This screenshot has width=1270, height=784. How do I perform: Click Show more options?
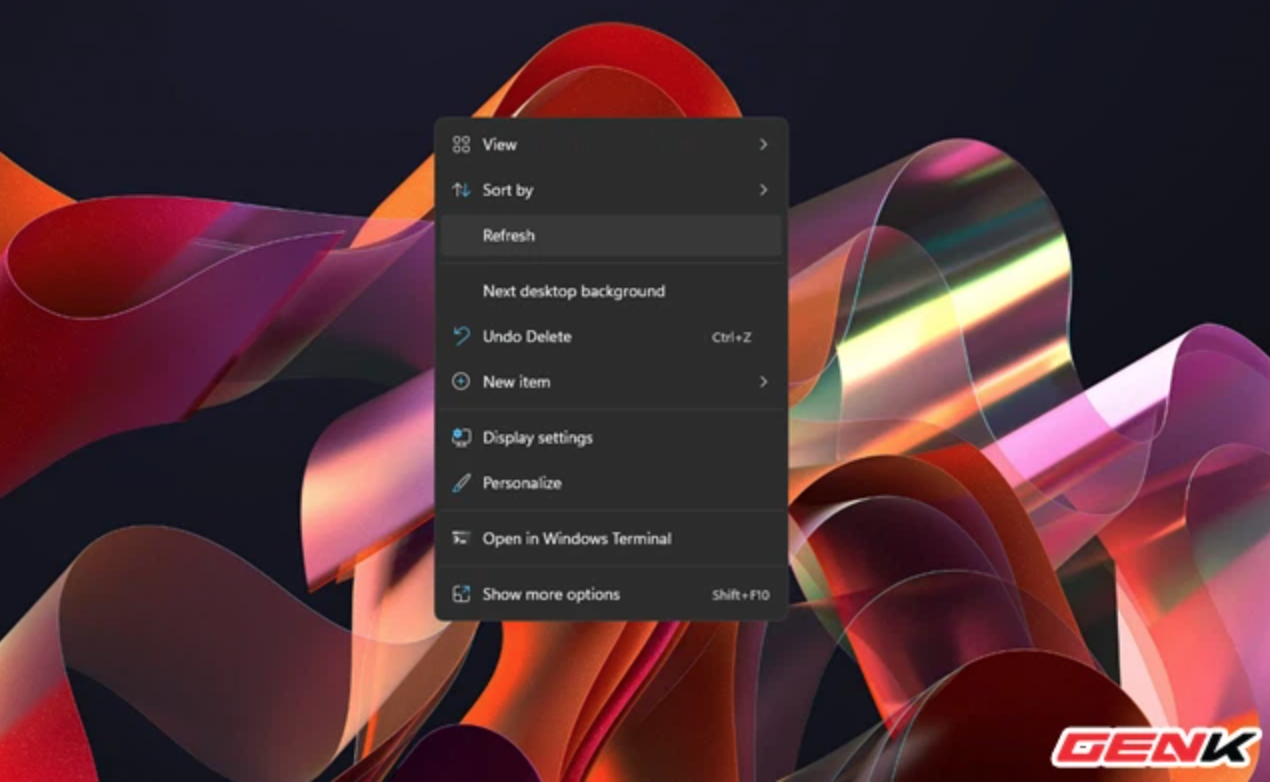[x=550, y=594]
